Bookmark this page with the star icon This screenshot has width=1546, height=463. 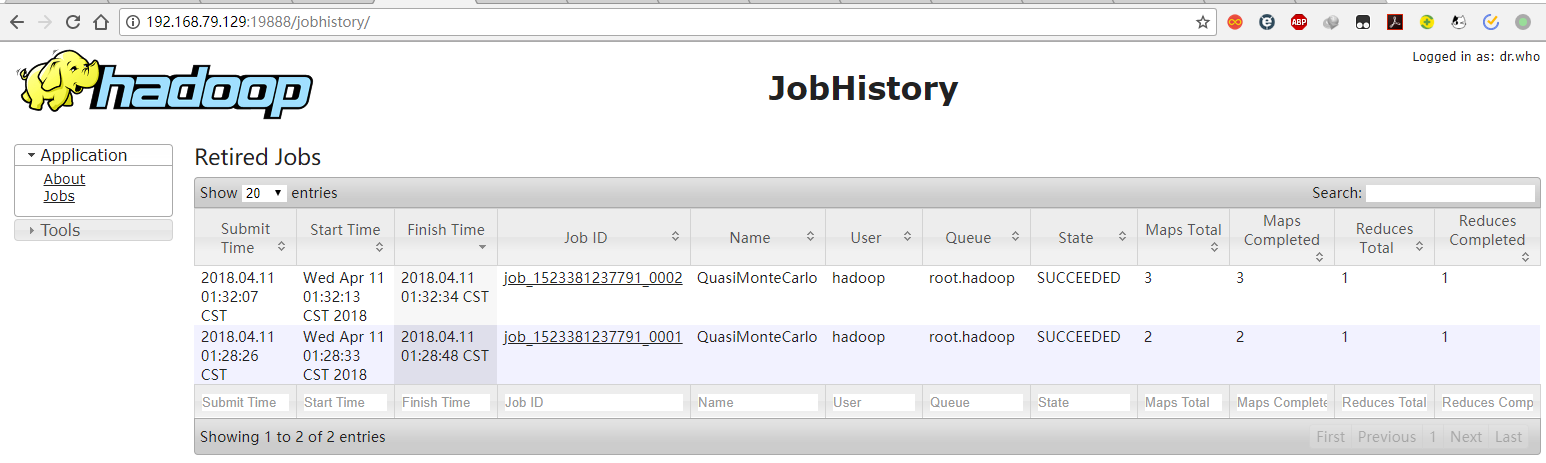click(1203, 22)
